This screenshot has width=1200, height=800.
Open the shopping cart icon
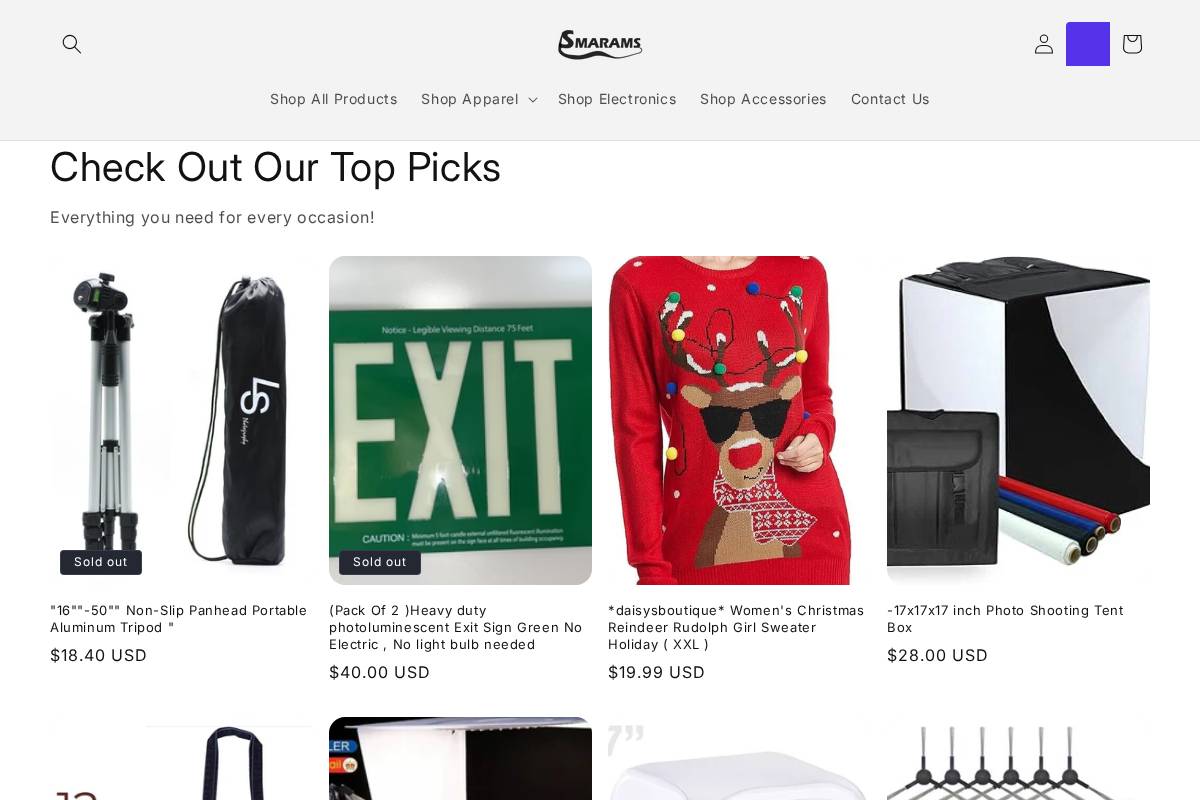click(1132, 44)
